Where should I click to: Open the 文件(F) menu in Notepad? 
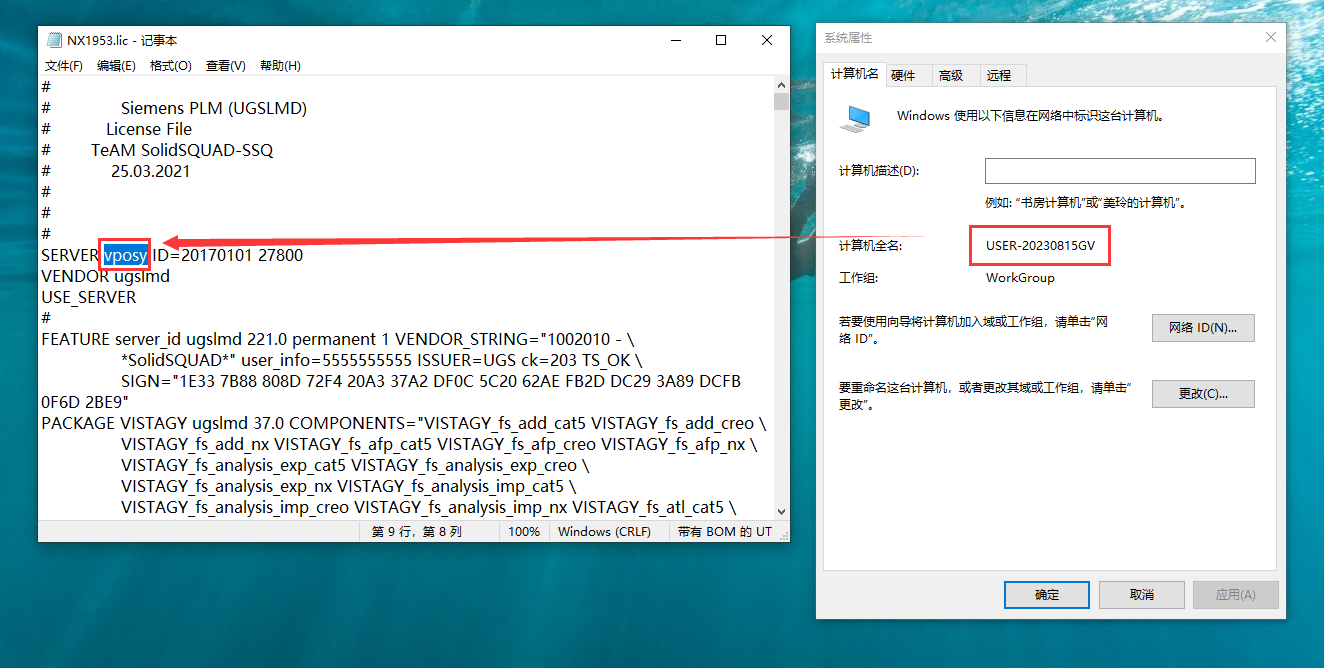coord(64,66)
